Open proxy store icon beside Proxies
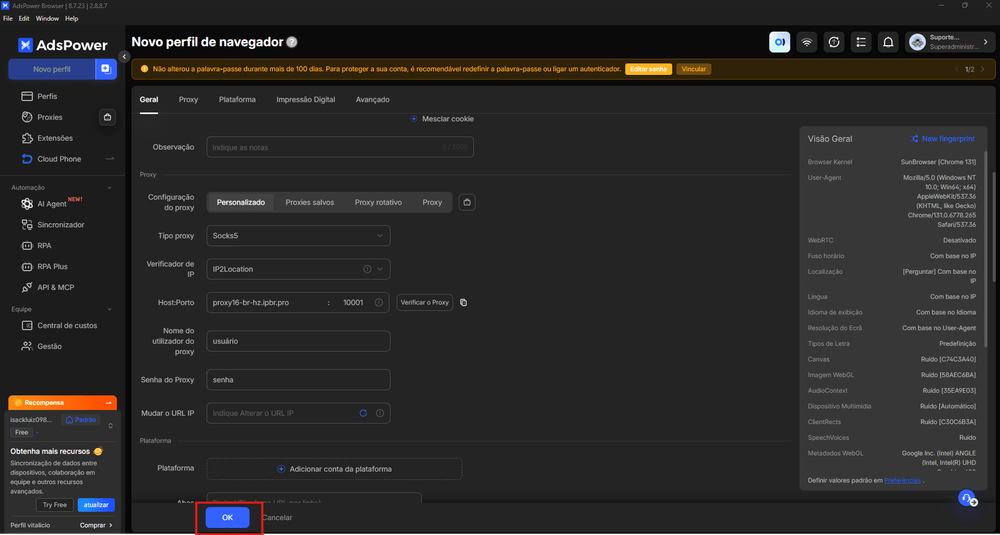The image size is (1000, 535). pyautogui.click(x=107, y=117)
